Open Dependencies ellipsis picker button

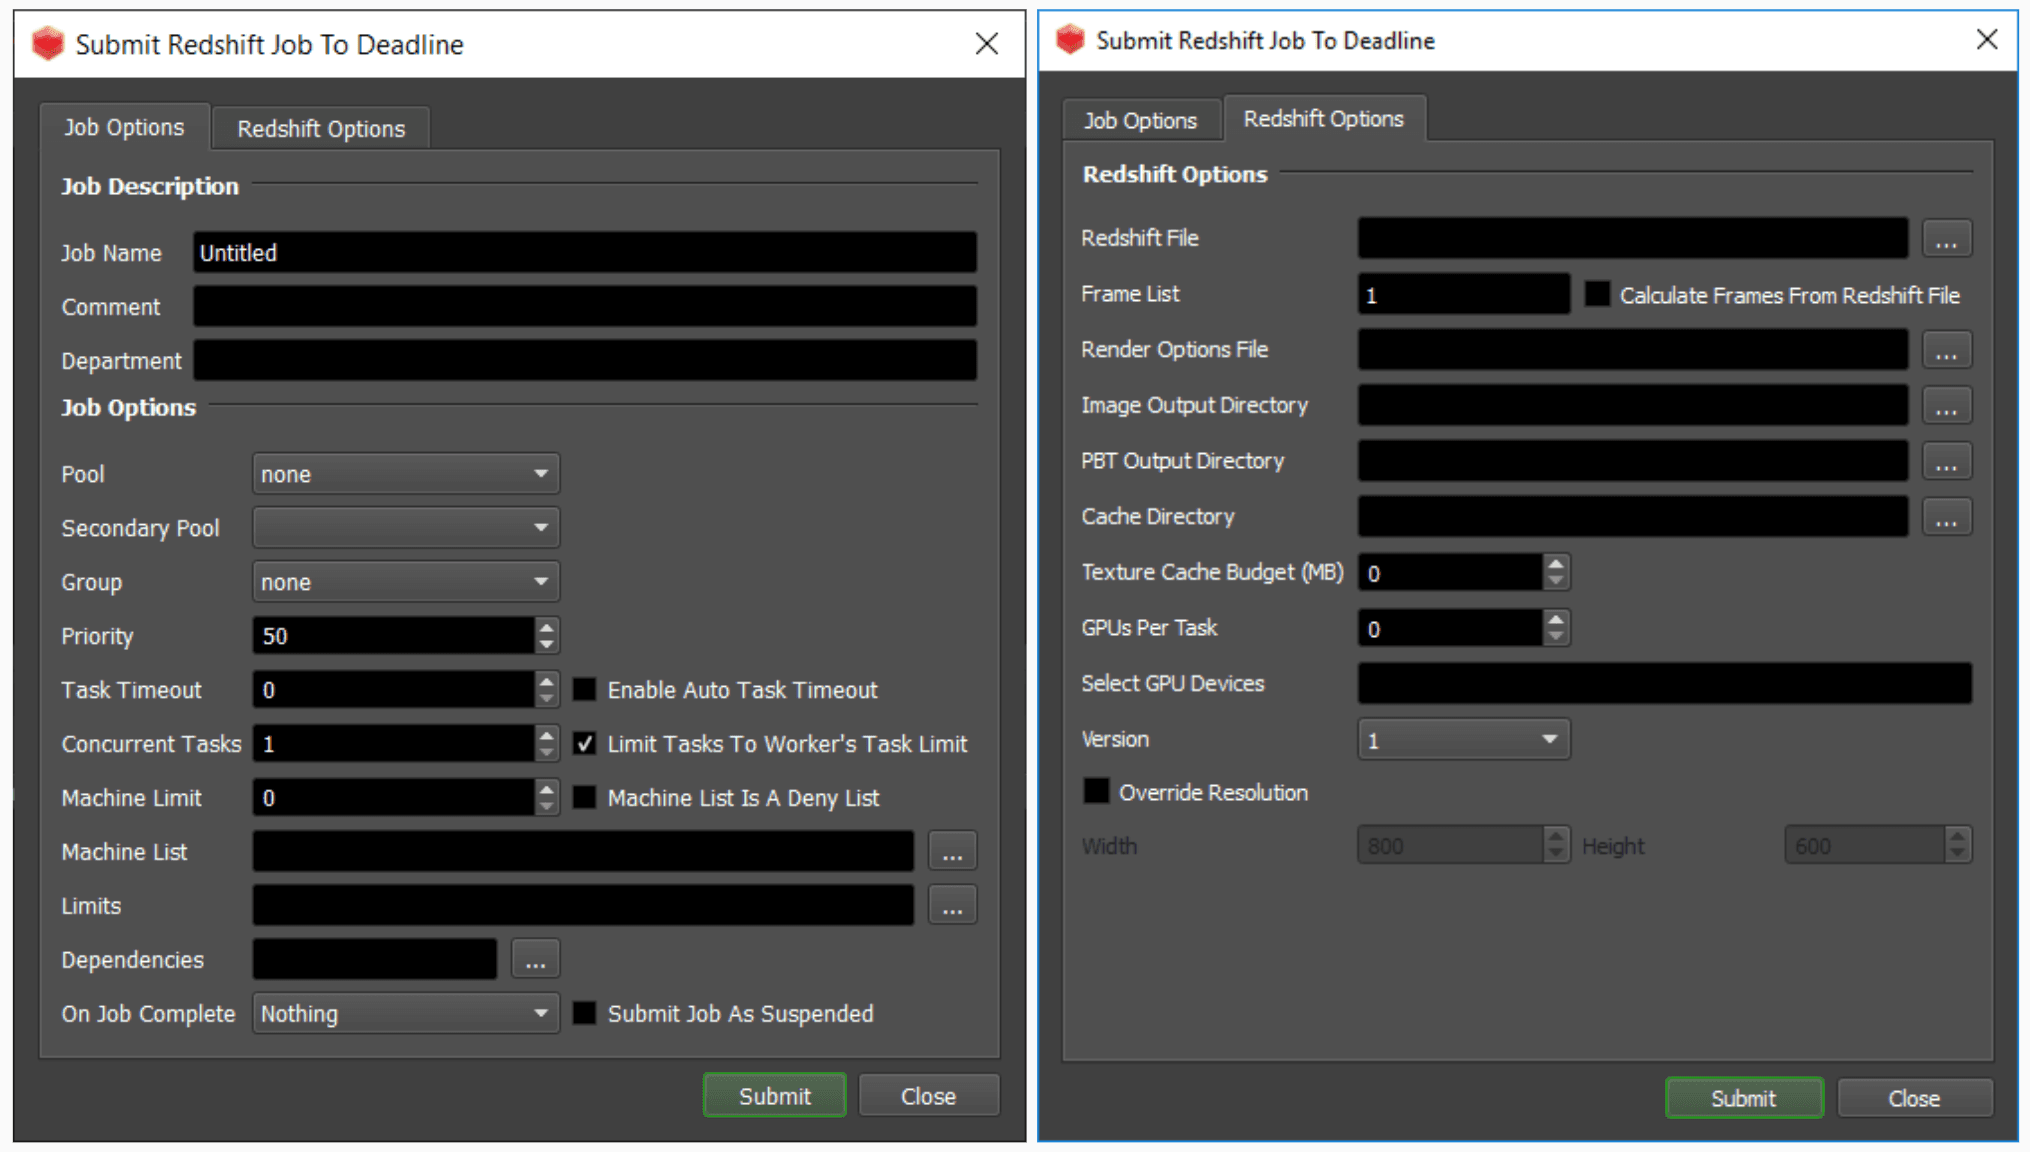(x=535, y=960)
